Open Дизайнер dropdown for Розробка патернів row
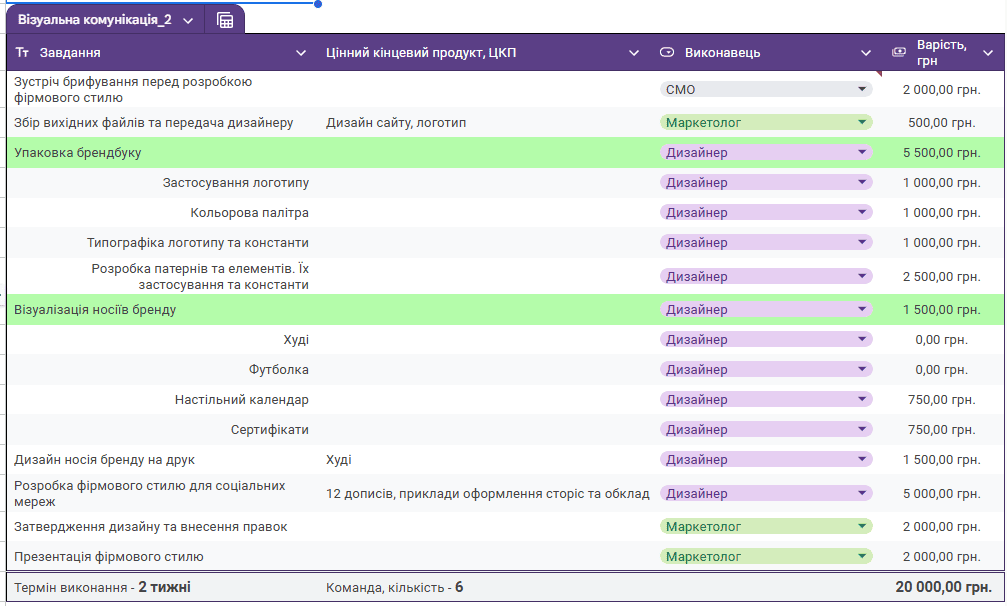The height and width of the screenshot is (606, 1007). [766, 276]
